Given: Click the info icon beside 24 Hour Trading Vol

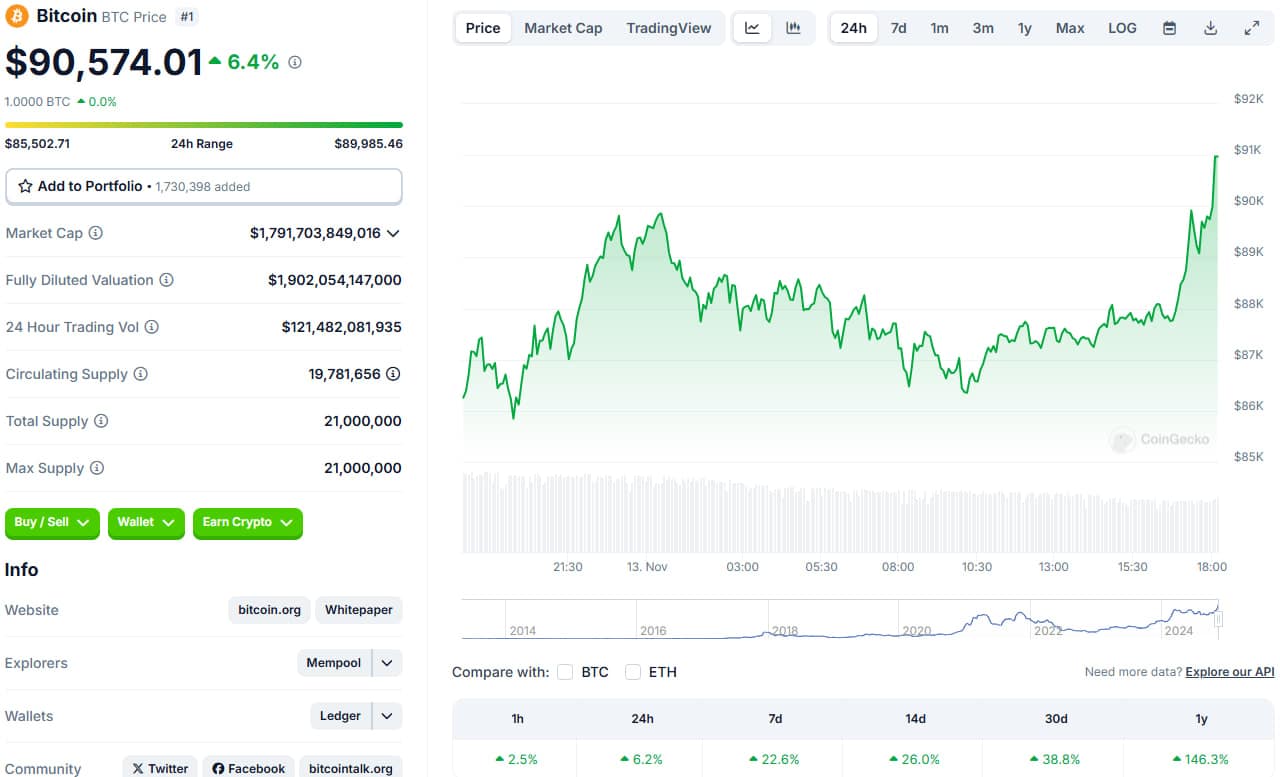Looking at the screenshot, I should (151, 327).
